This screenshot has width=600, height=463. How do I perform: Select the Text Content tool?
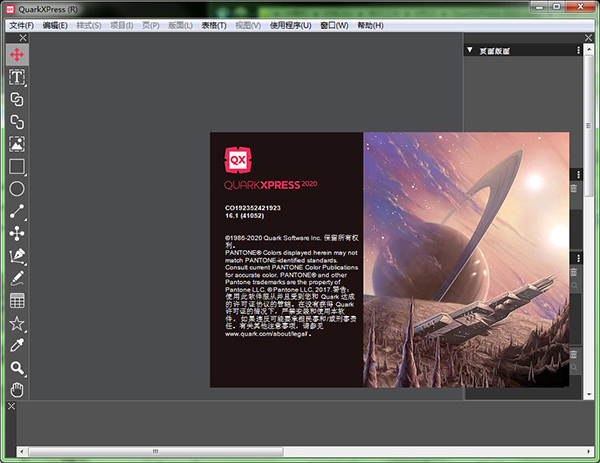click(x=17, y=77)
